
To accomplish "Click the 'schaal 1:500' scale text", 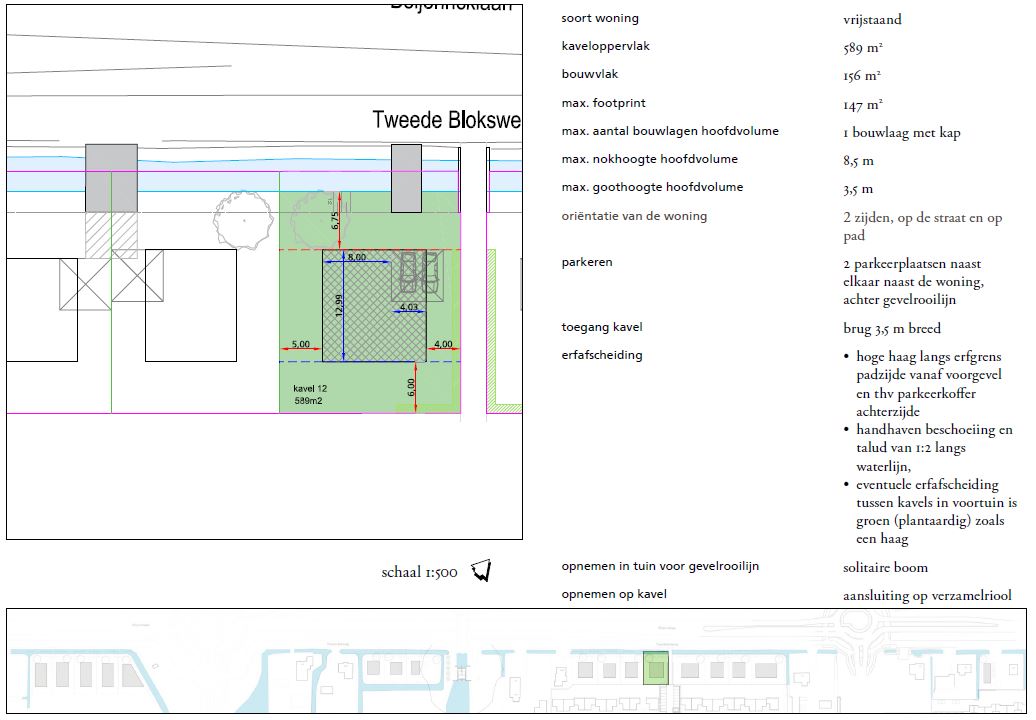I will coord(419,573).
